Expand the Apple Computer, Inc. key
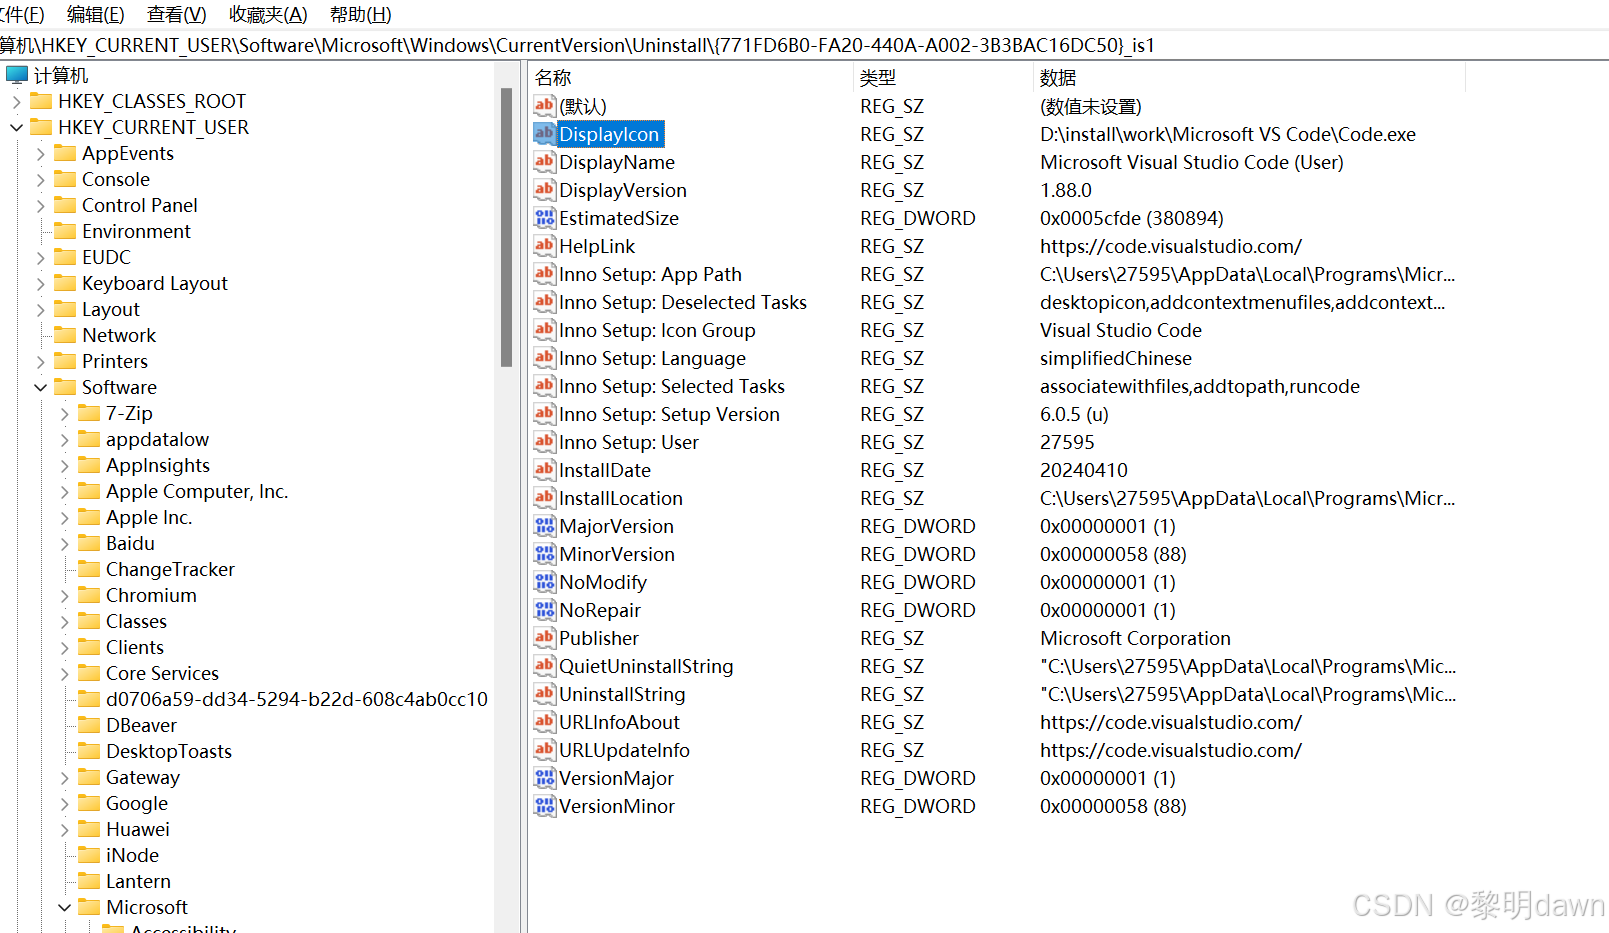1609x933 pixels. tap(64, 491)
